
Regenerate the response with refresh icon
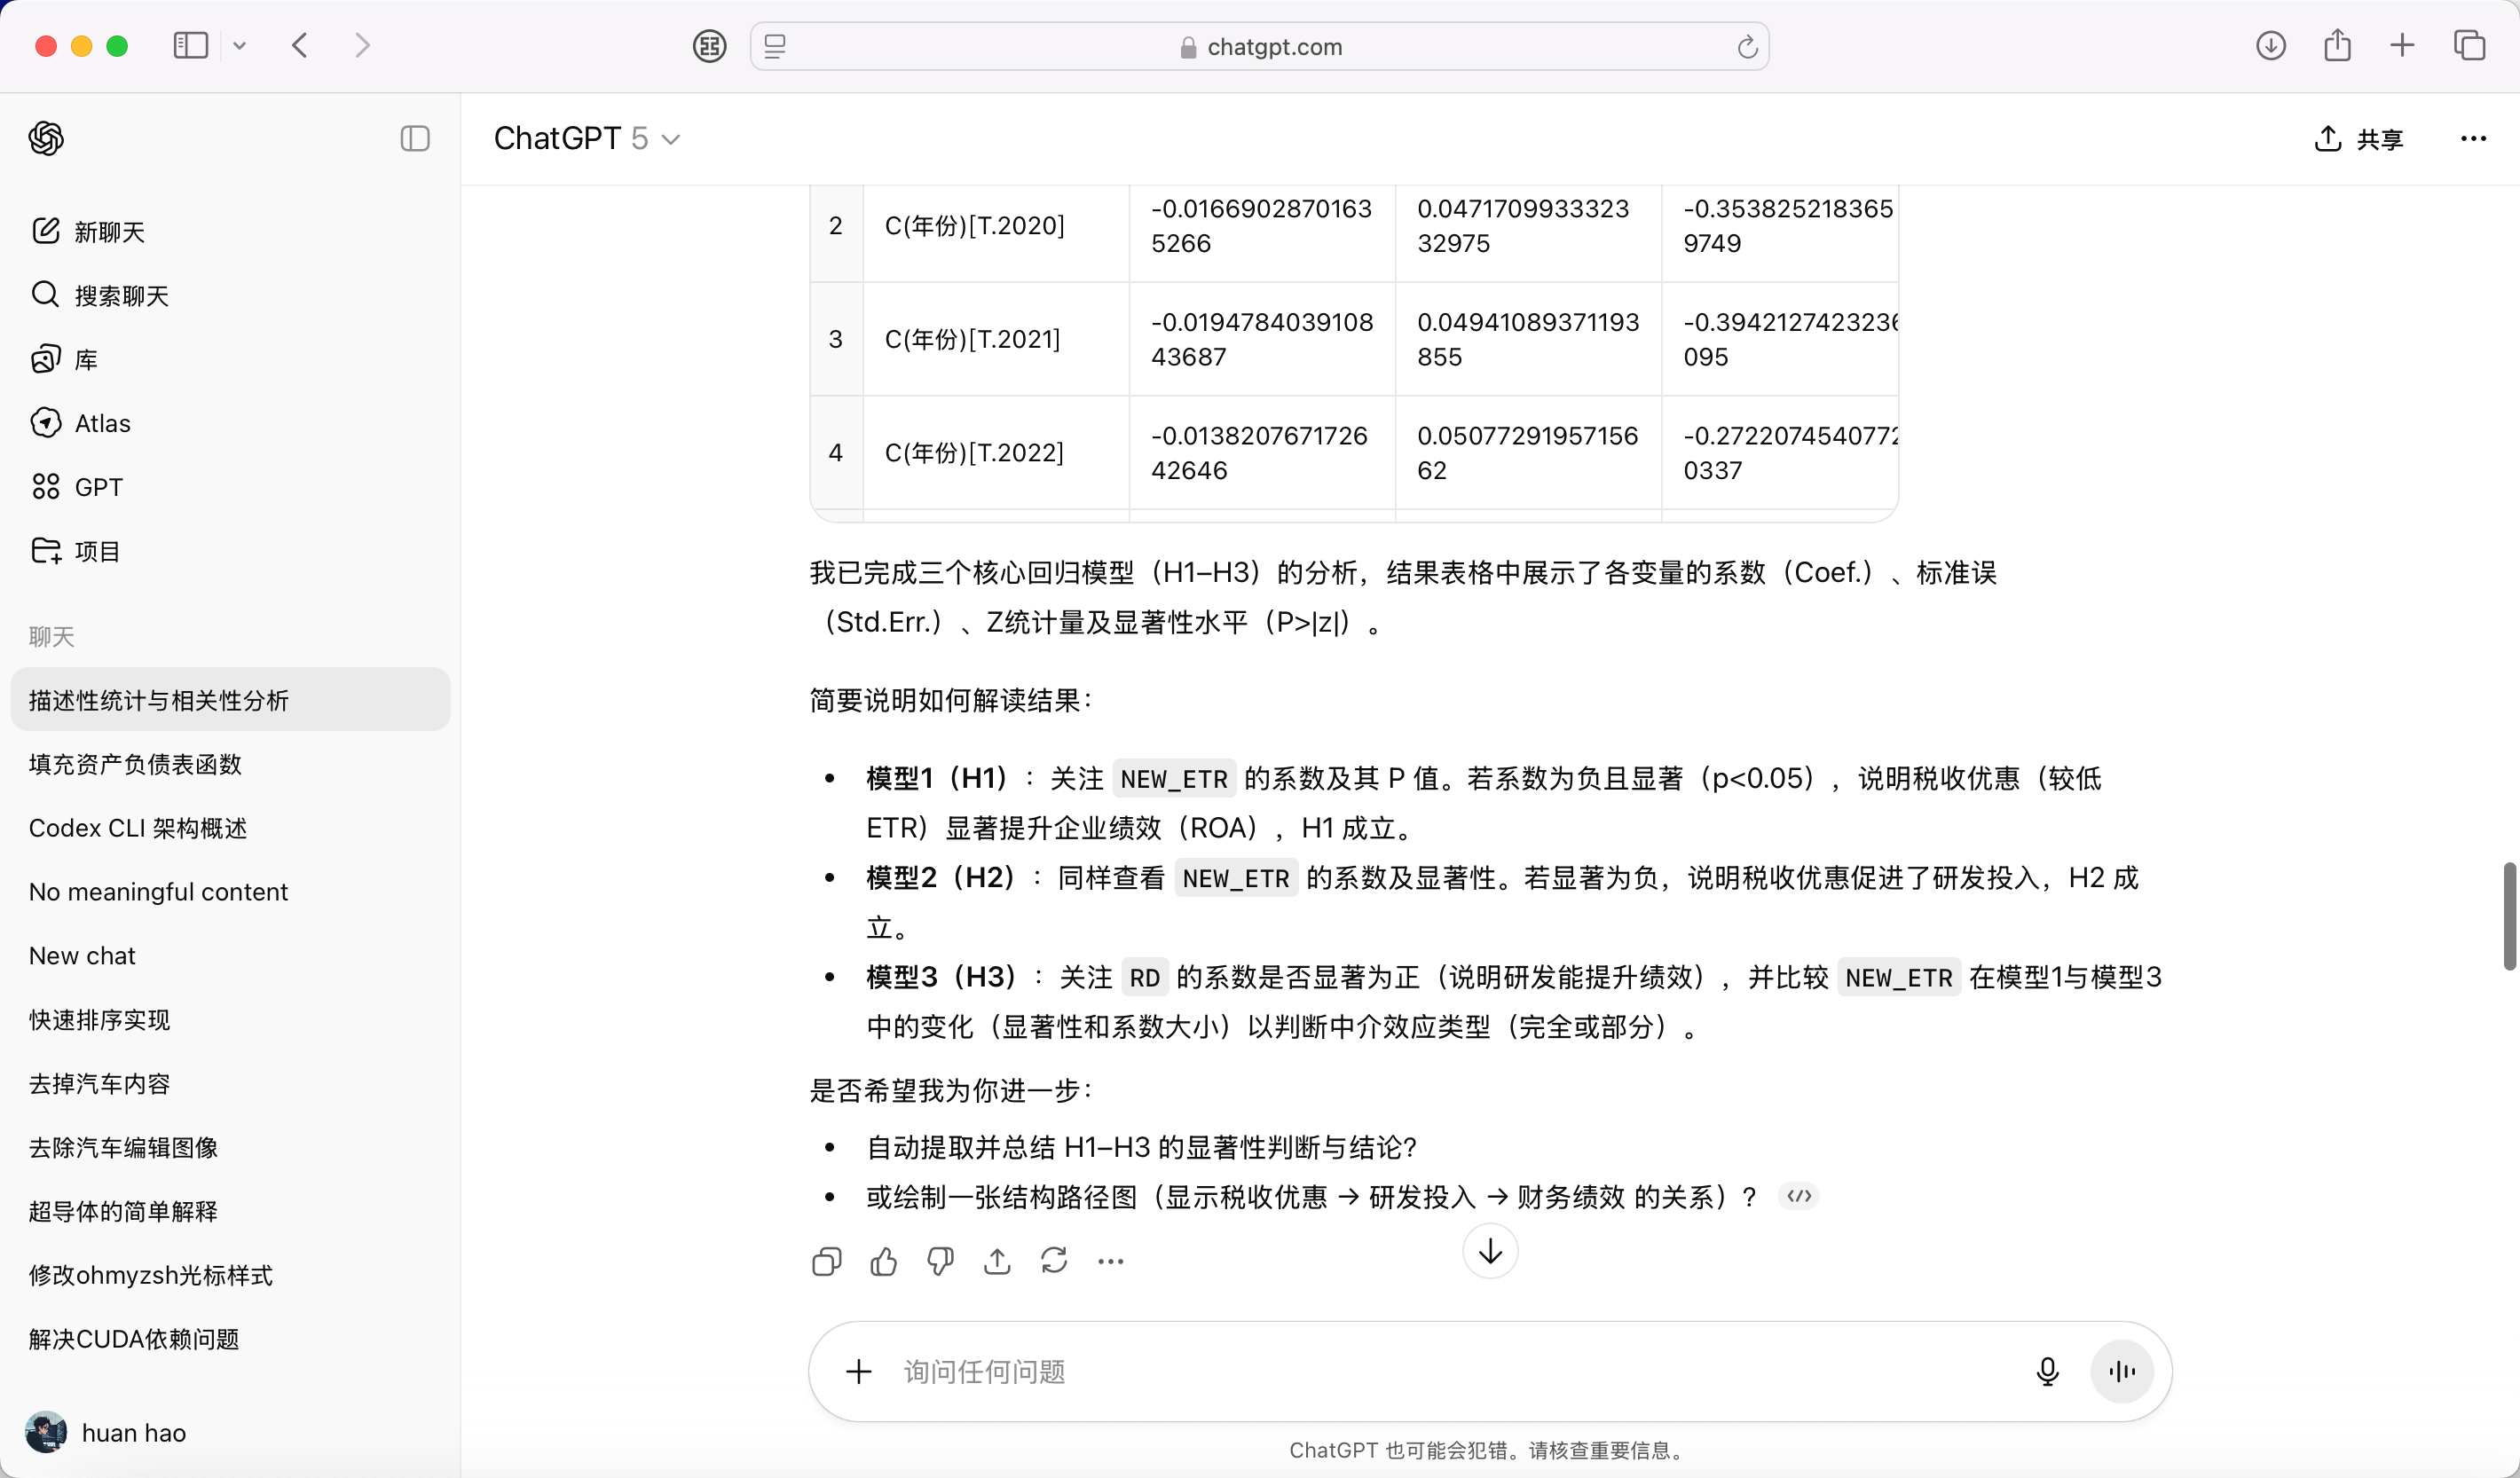tap(1054, 1261)
